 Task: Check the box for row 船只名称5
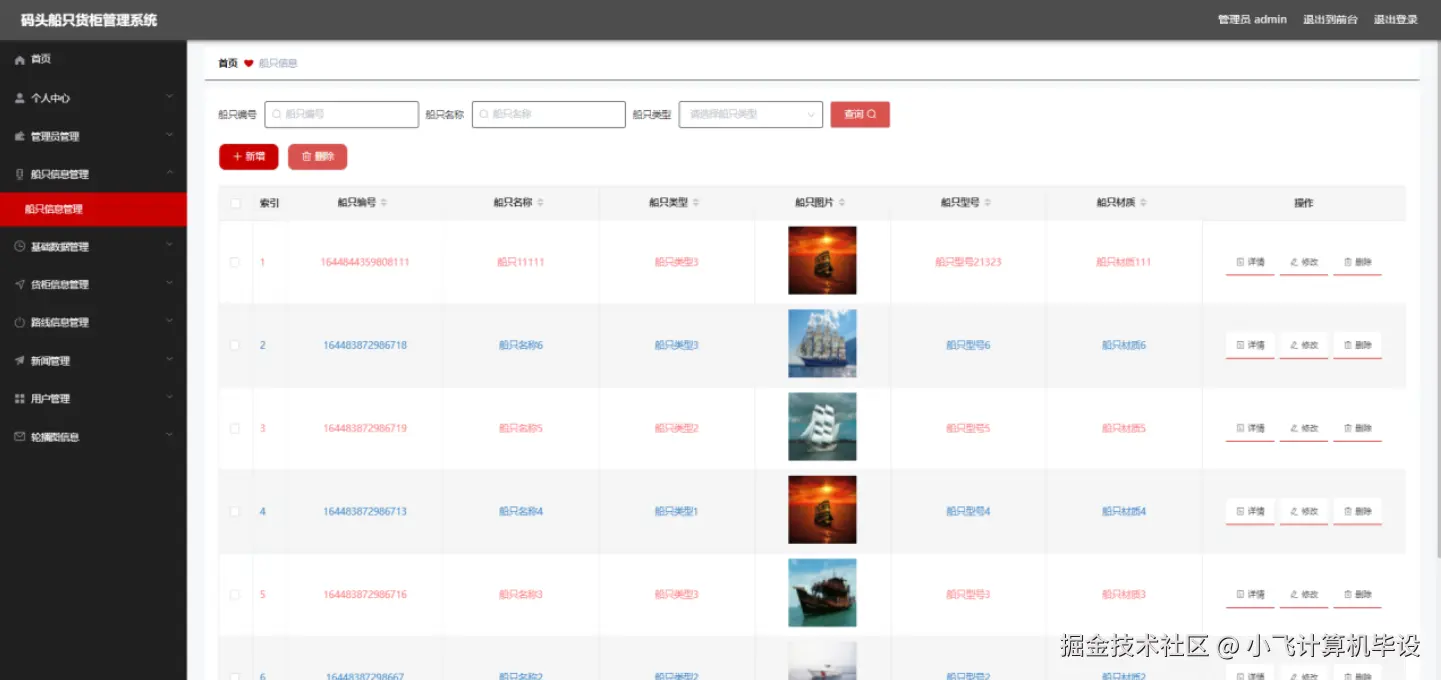[235, 428]
